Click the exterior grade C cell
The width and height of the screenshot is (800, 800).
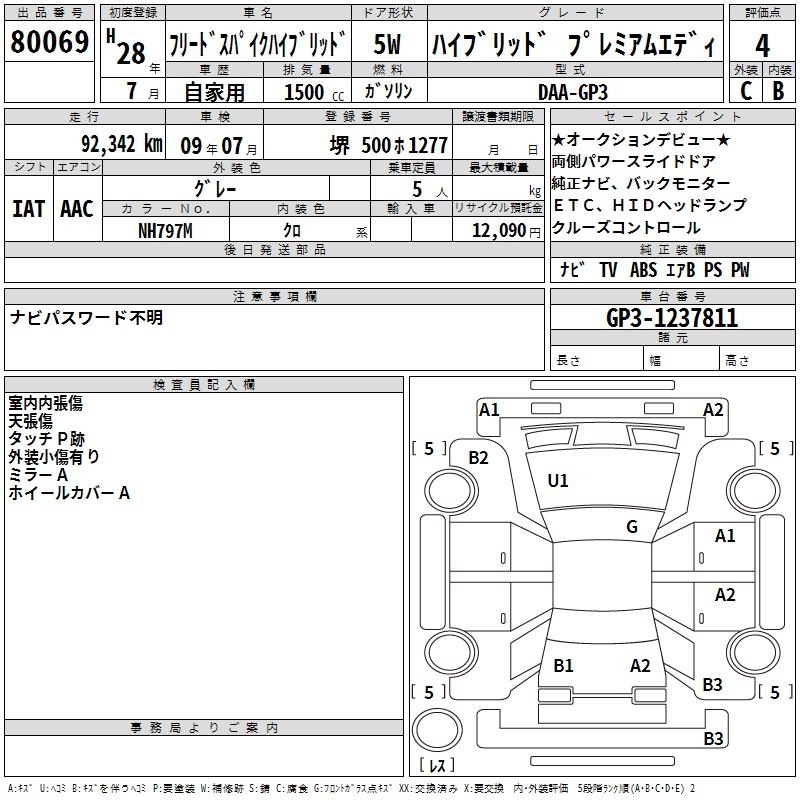point(745,89)
